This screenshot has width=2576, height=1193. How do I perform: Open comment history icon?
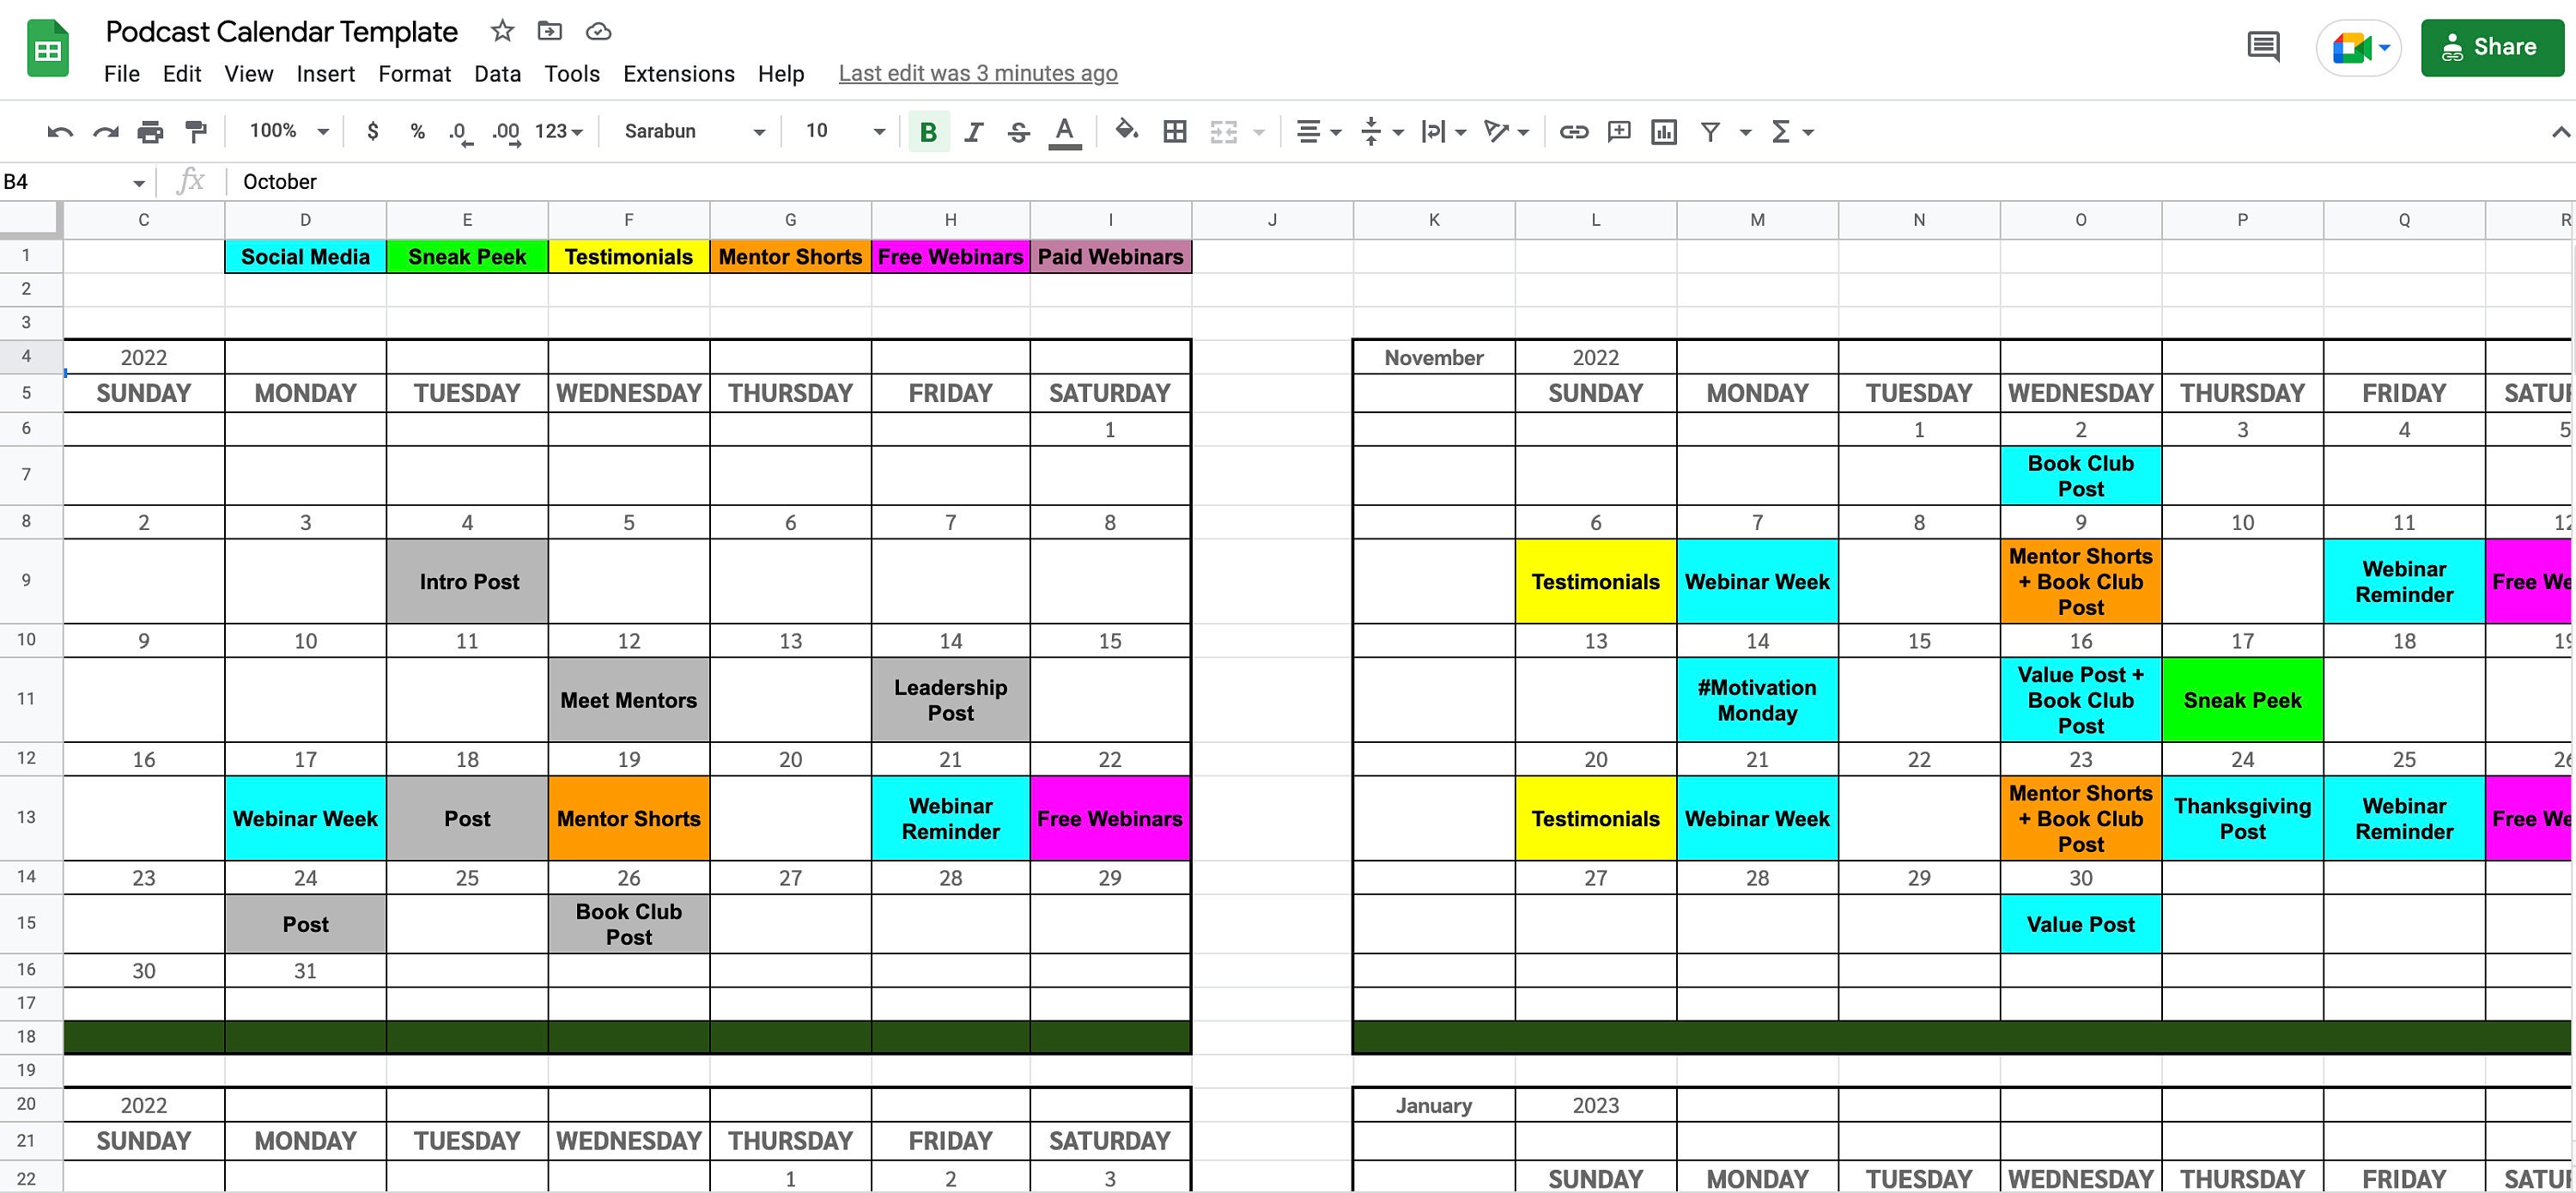(2263, 47)
